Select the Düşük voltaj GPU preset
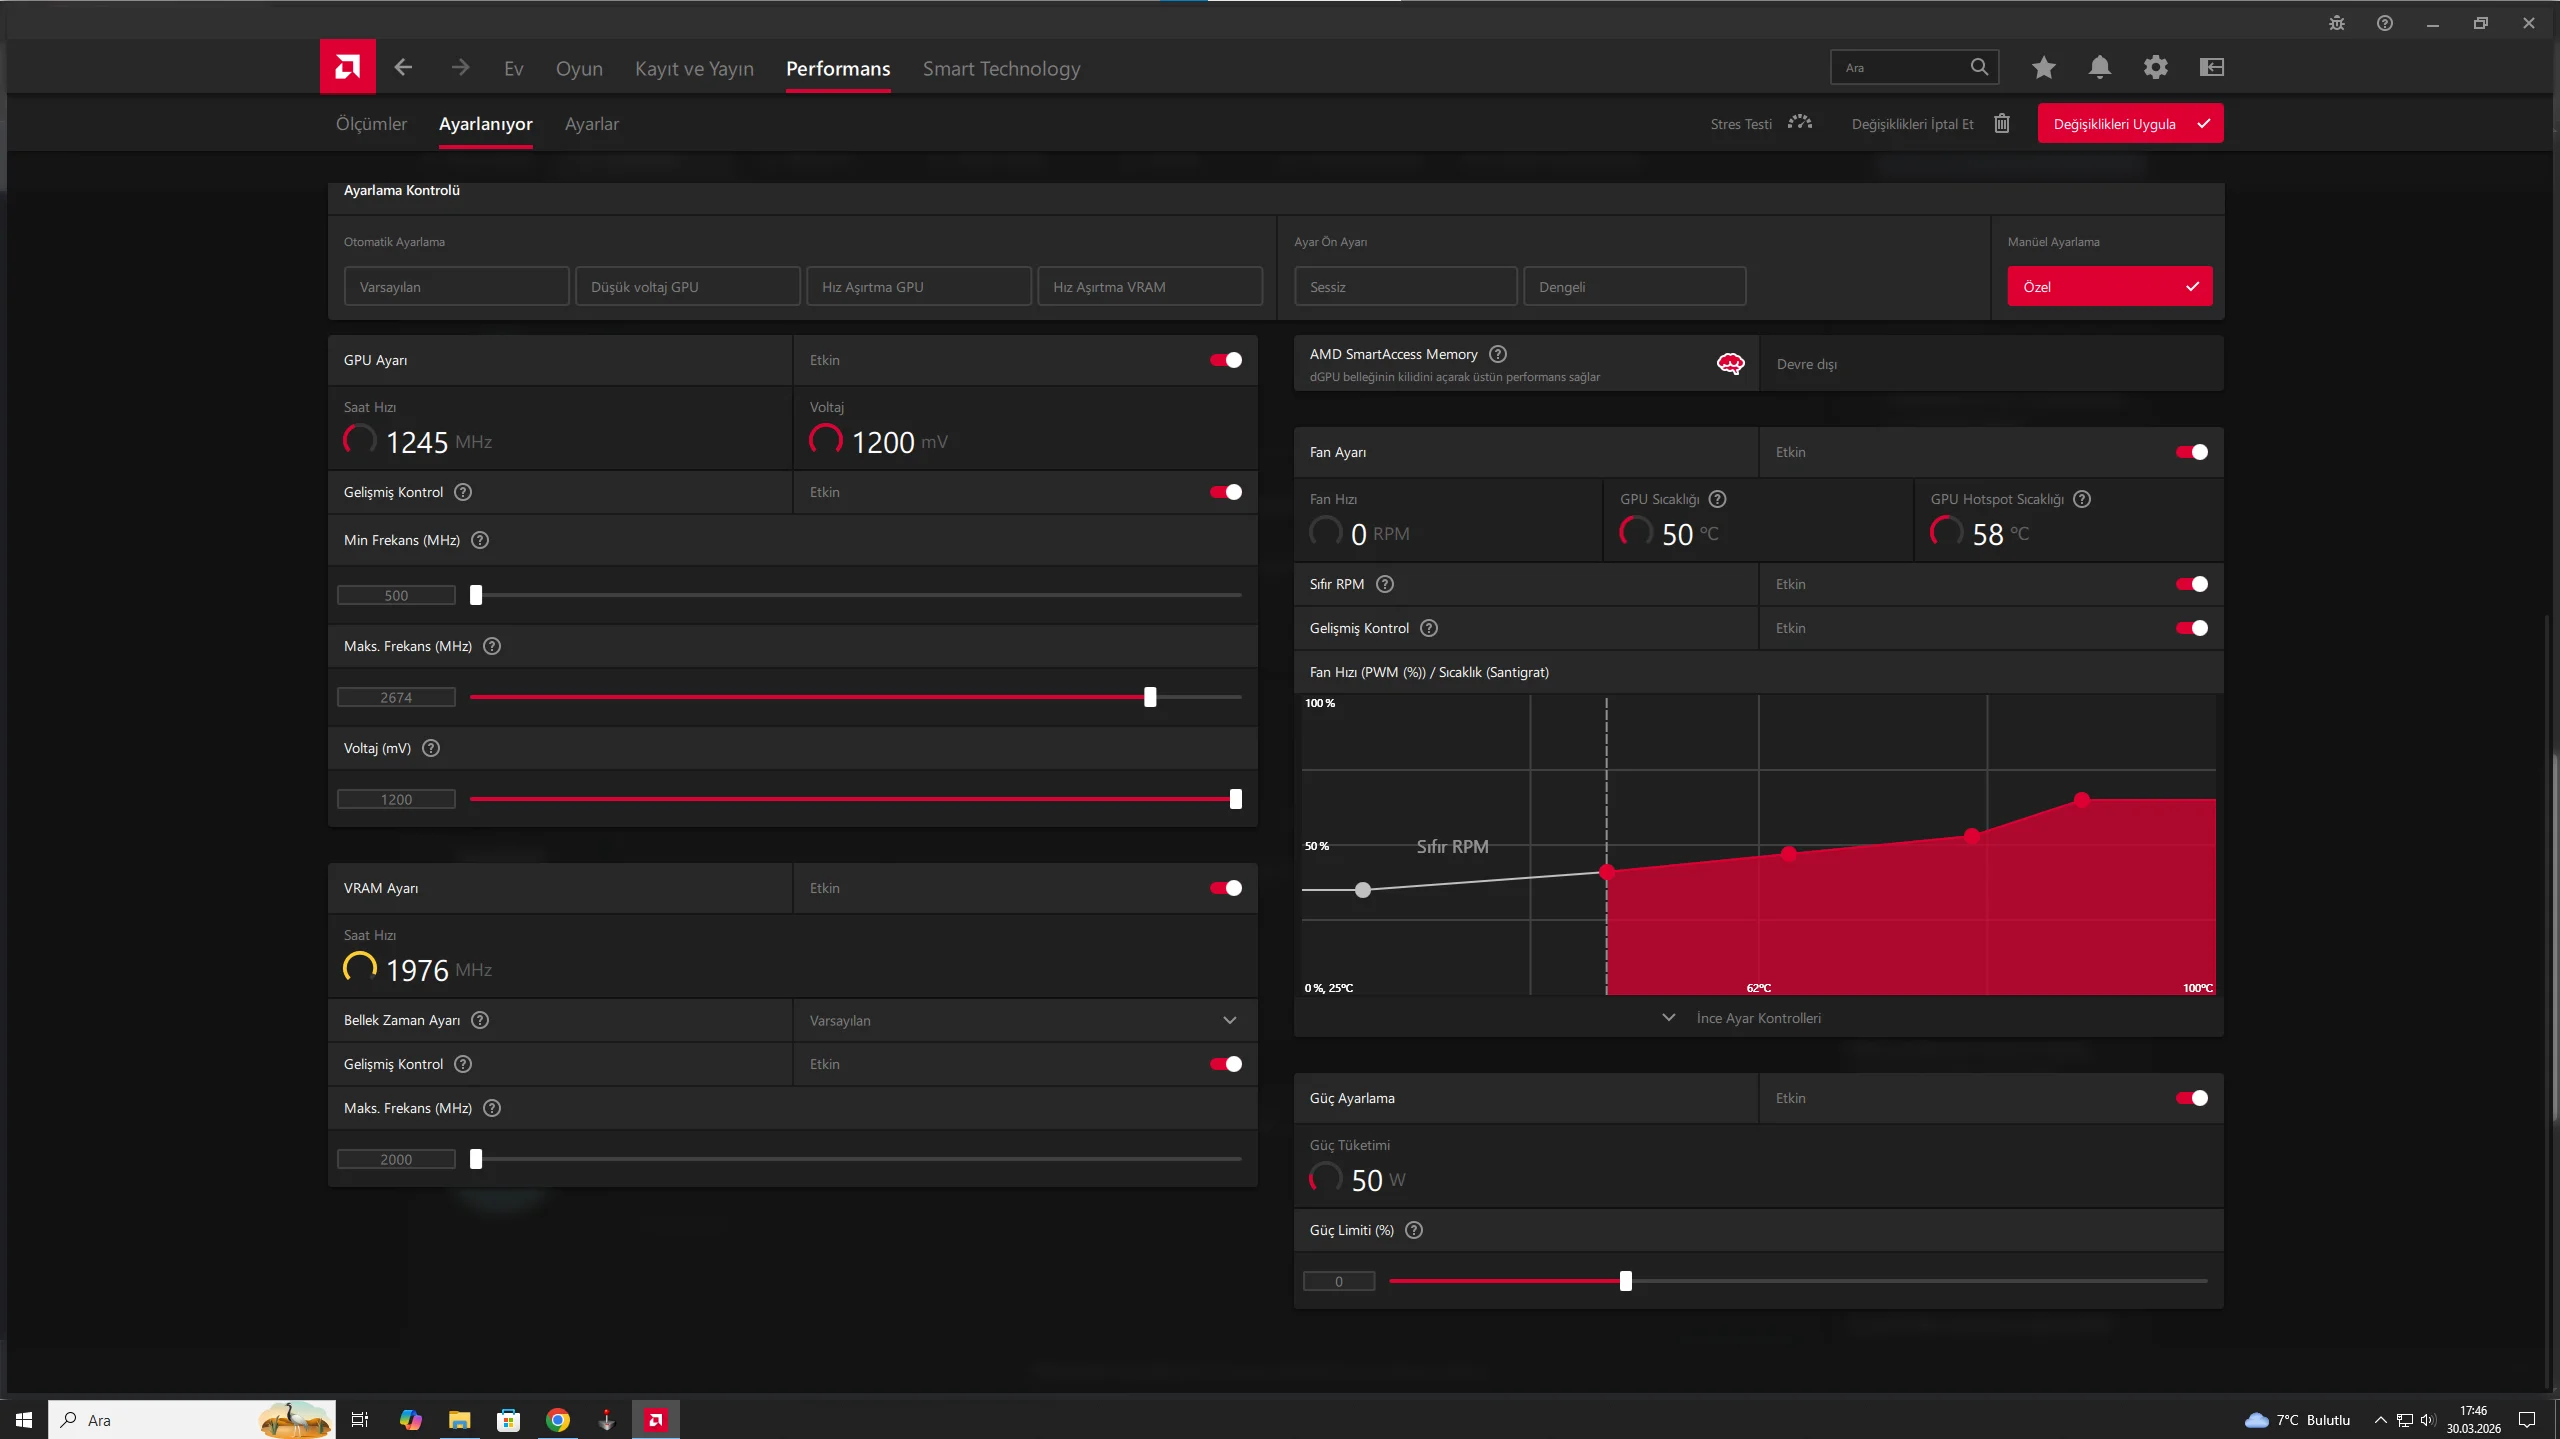 [687, 287]
